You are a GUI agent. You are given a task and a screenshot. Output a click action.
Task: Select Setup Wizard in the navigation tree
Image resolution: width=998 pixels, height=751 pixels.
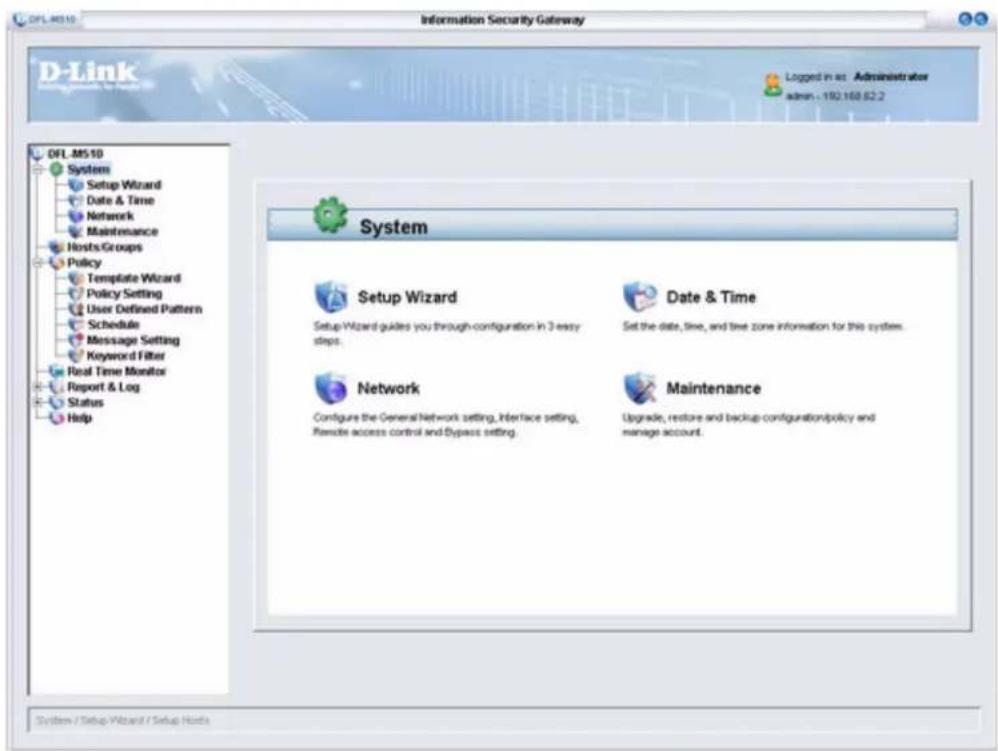(x=124, y=185)
